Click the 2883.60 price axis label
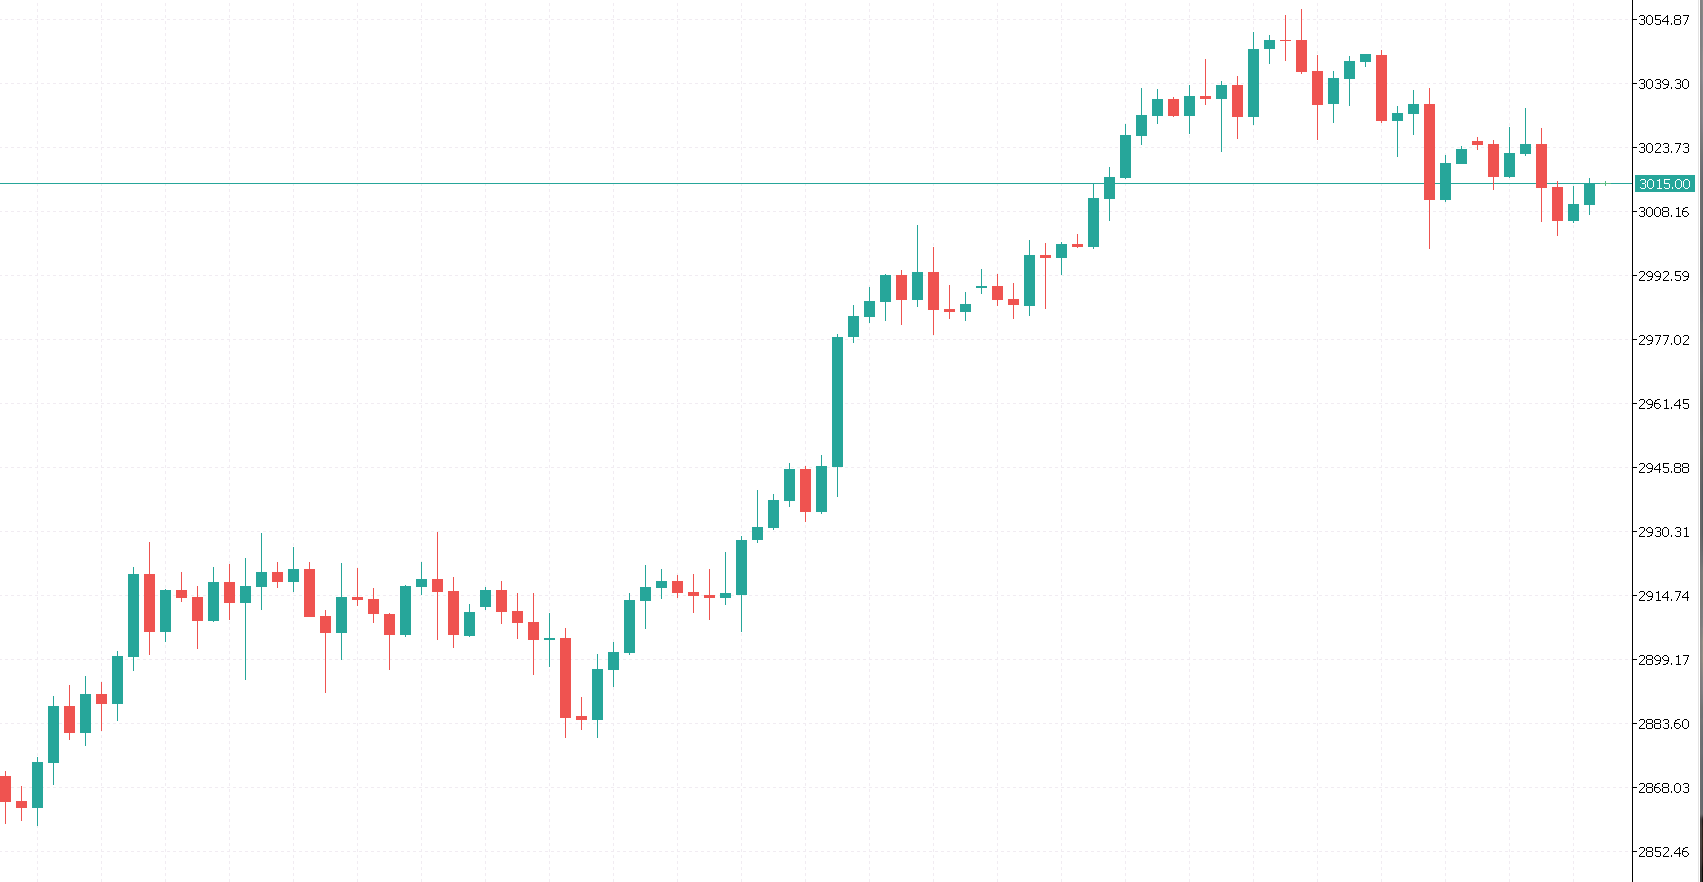 [1664, 724]
